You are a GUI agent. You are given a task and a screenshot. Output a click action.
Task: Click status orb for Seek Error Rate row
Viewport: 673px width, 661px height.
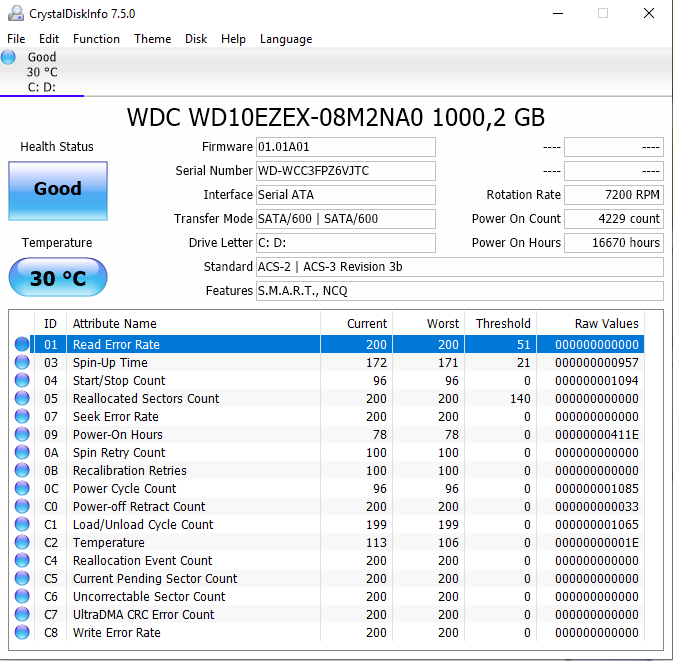(x=22, y=416)
